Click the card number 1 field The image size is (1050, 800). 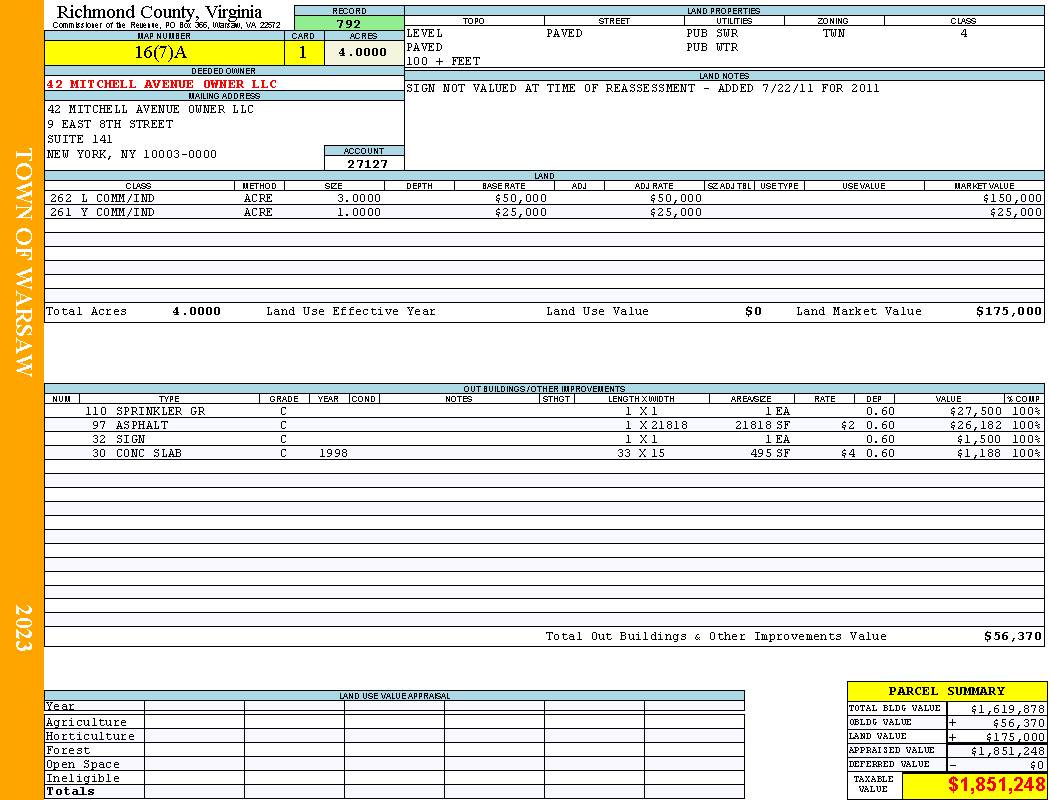(303, 52)
